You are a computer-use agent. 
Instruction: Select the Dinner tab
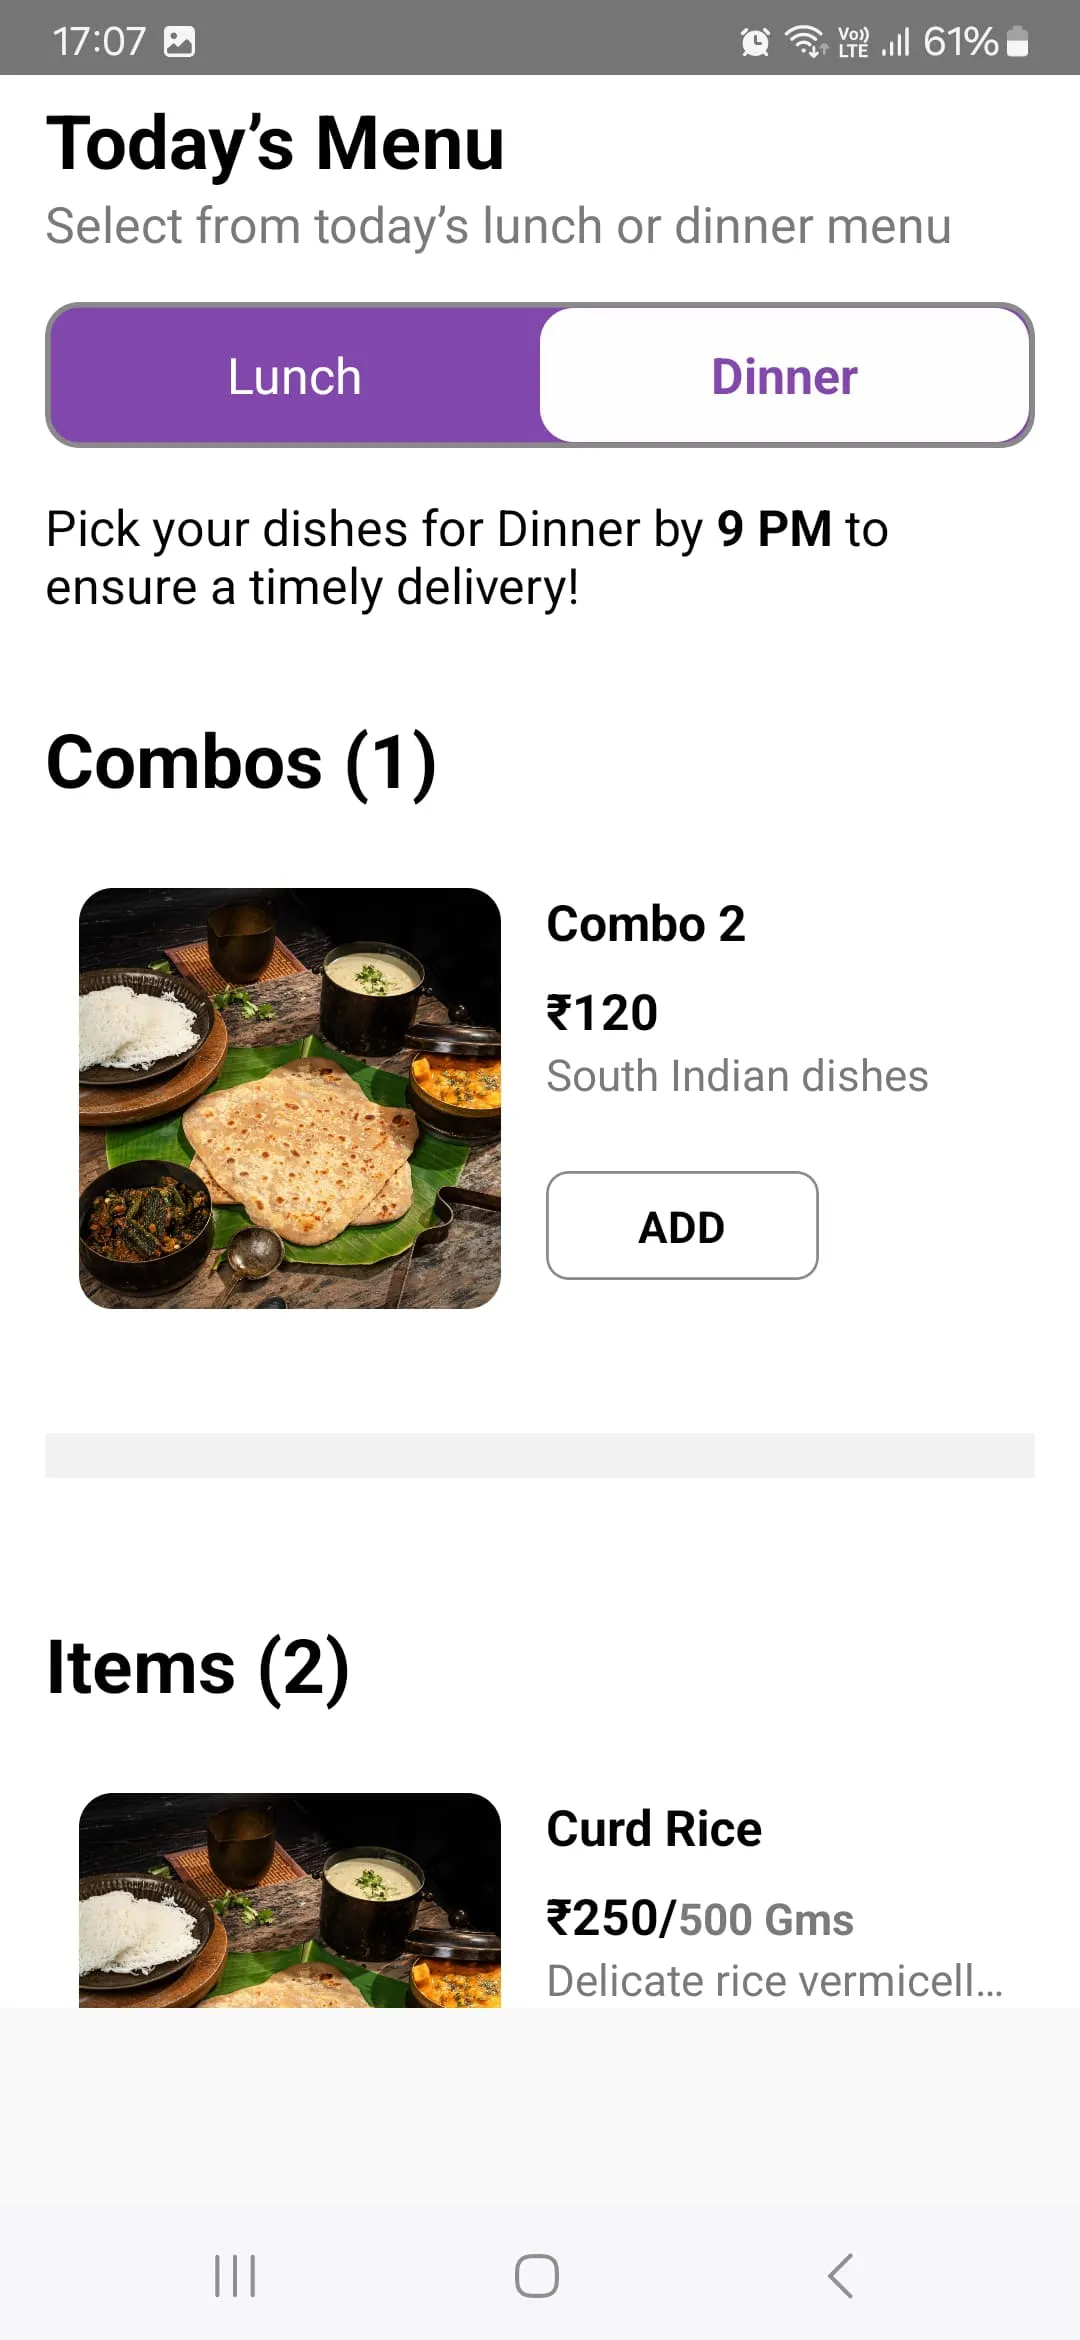pyautogui.click(x=785, y=376)
